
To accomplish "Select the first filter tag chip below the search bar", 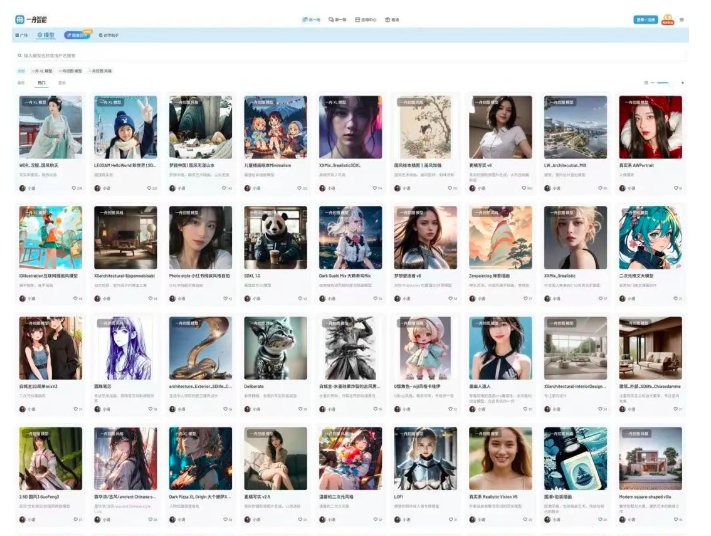I will [x=21, y=71].
